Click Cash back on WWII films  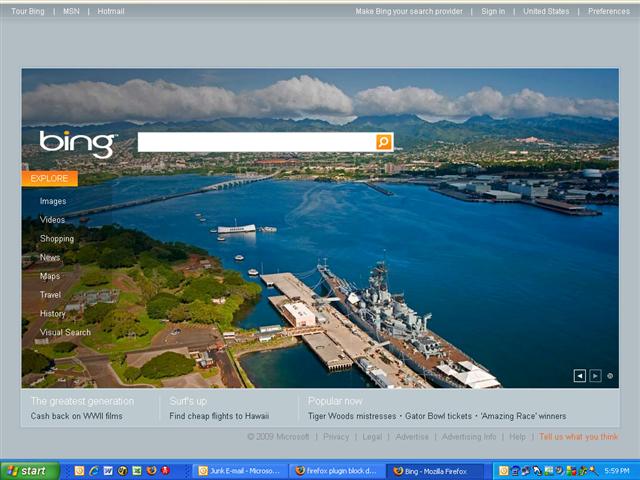[x=76, y=416]
